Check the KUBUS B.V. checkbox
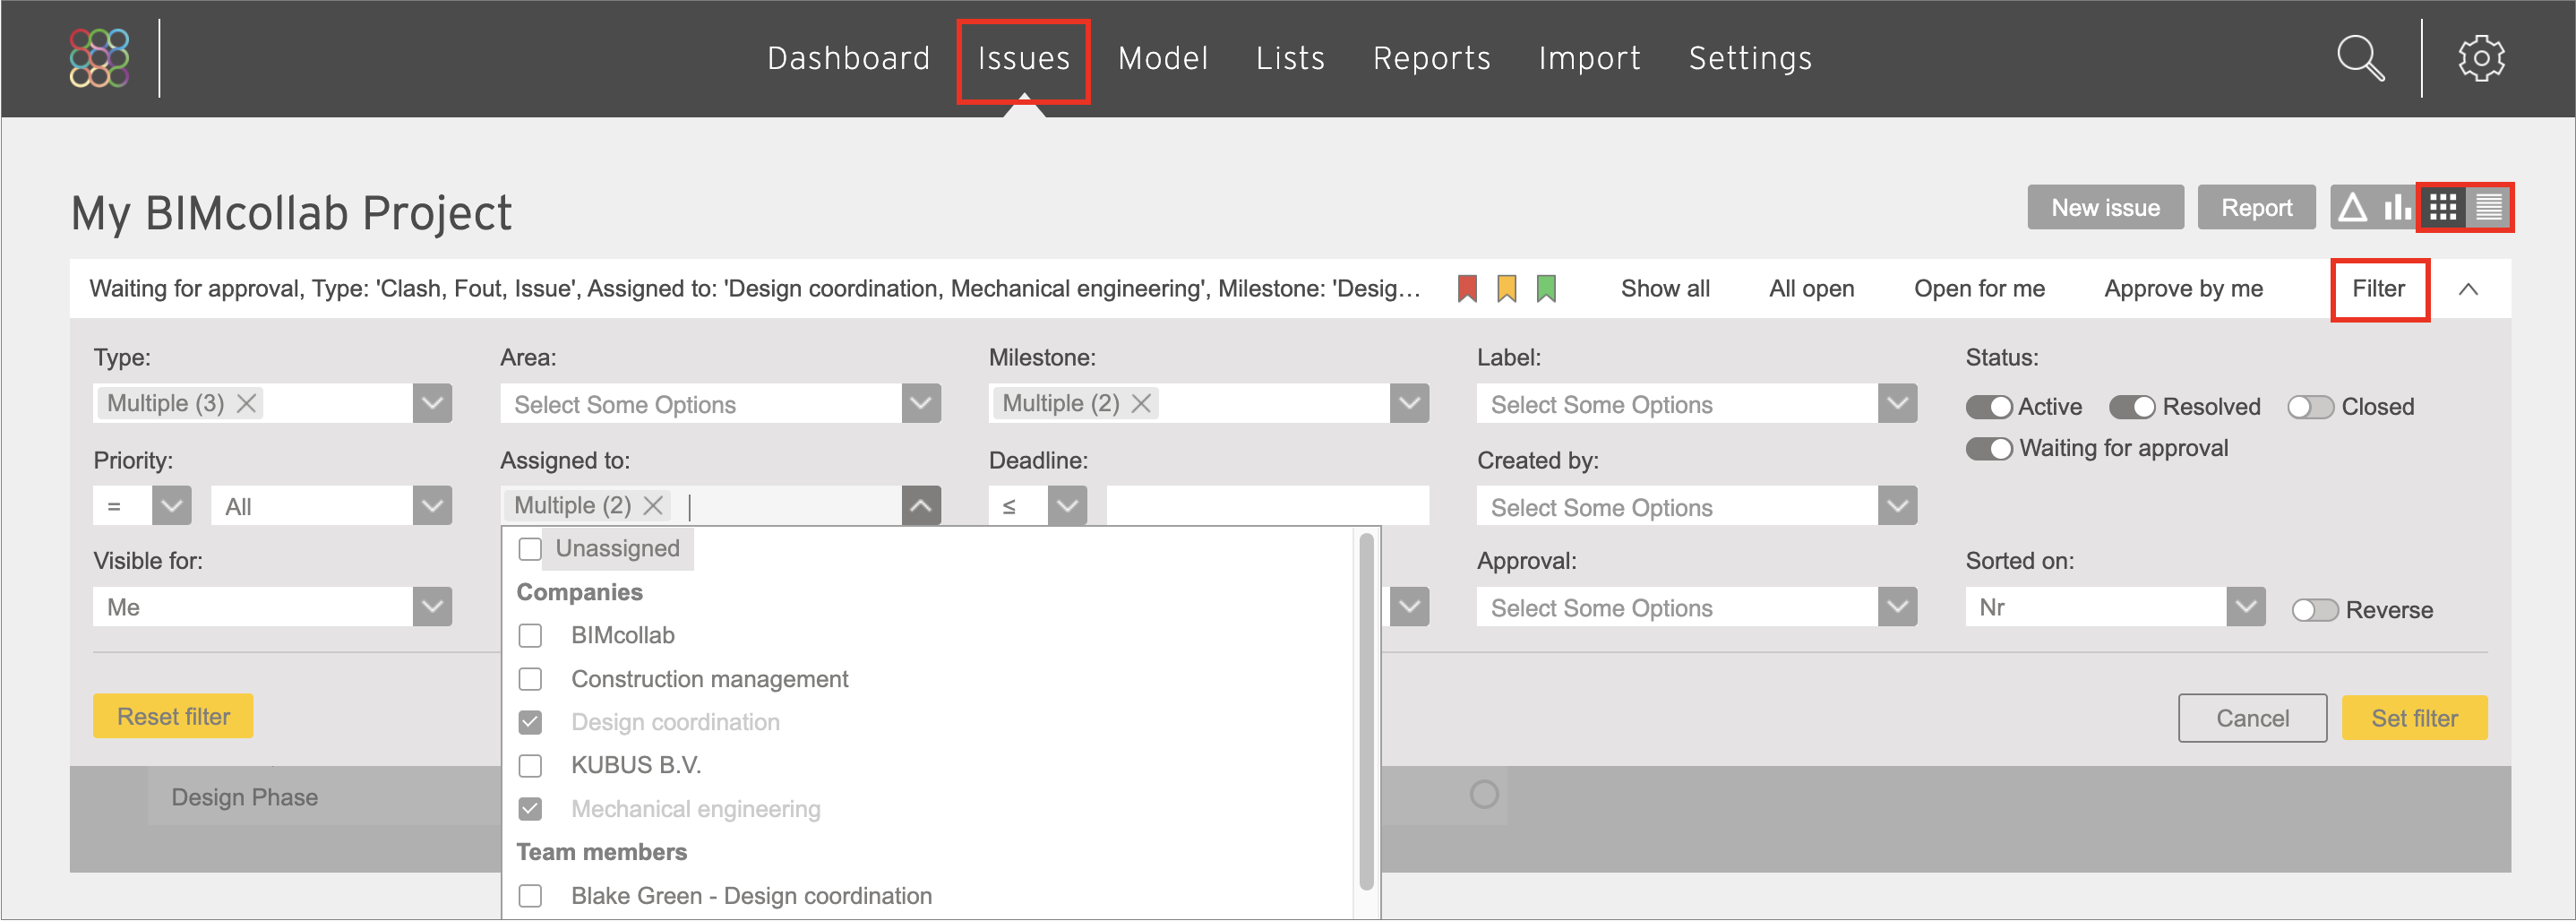This screenshot has height=921, width=2576. pos(531,766)
